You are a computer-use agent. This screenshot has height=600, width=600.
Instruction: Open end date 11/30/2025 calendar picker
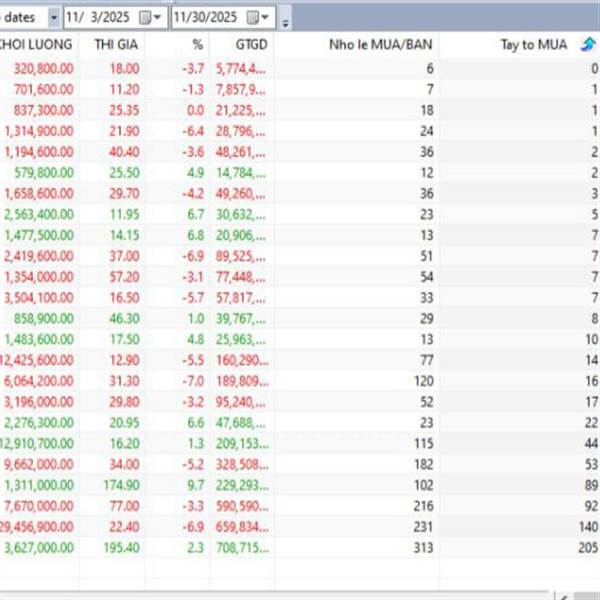point(258,18)
